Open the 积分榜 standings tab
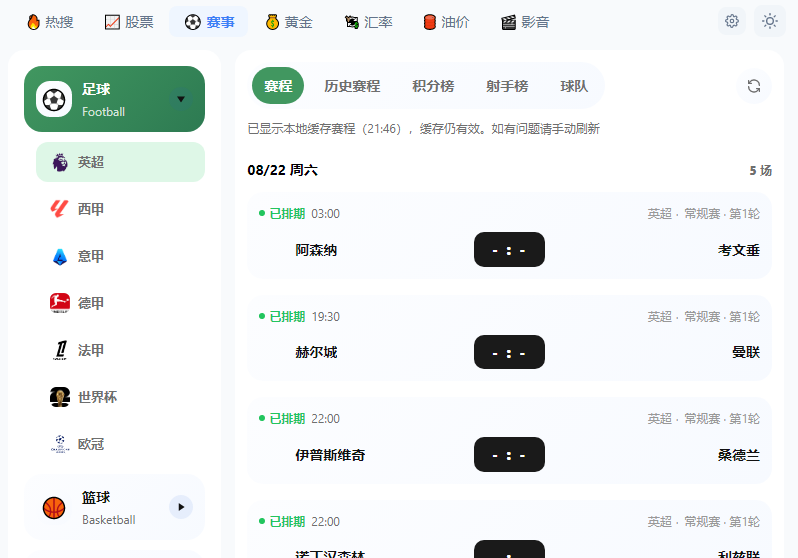 433,86
